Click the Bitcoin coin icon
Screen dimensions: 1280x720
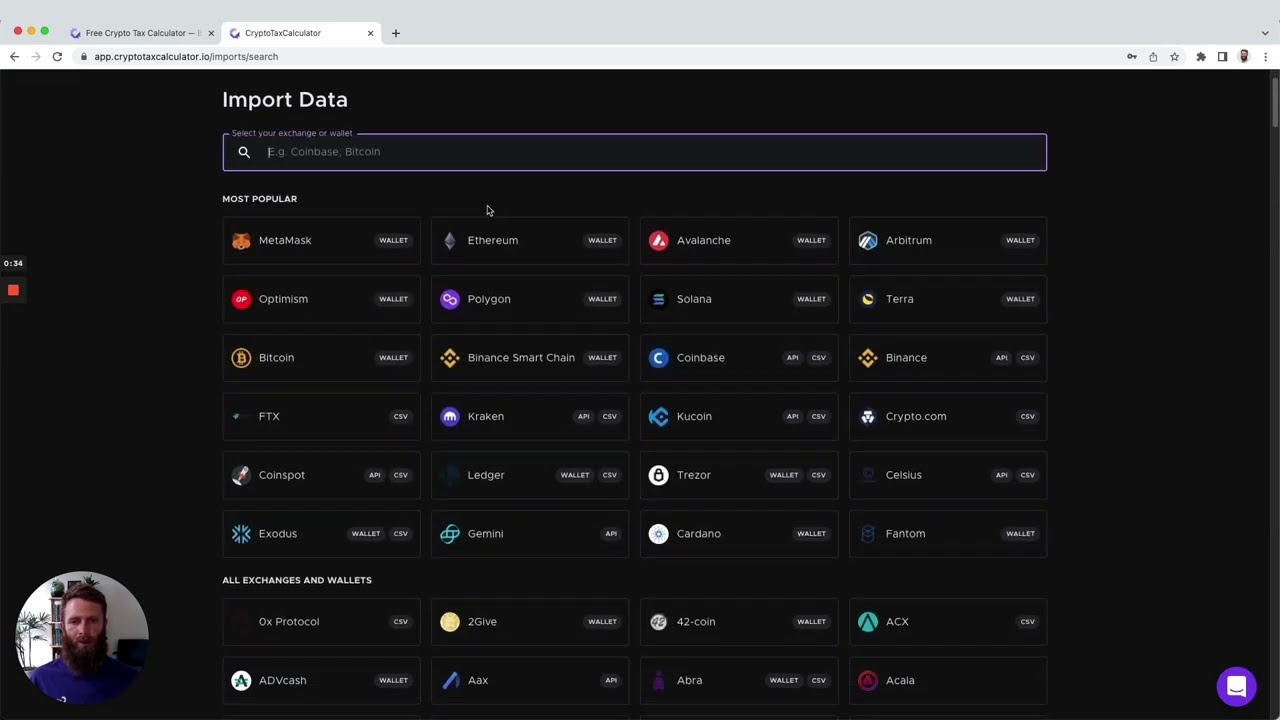tap(241, 358)
